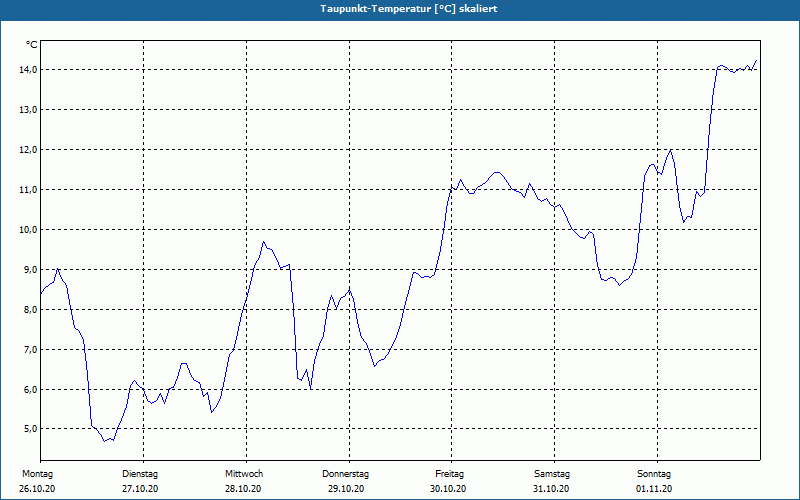
Task: Click the date 01.11.20
Action: pos(654,489)
